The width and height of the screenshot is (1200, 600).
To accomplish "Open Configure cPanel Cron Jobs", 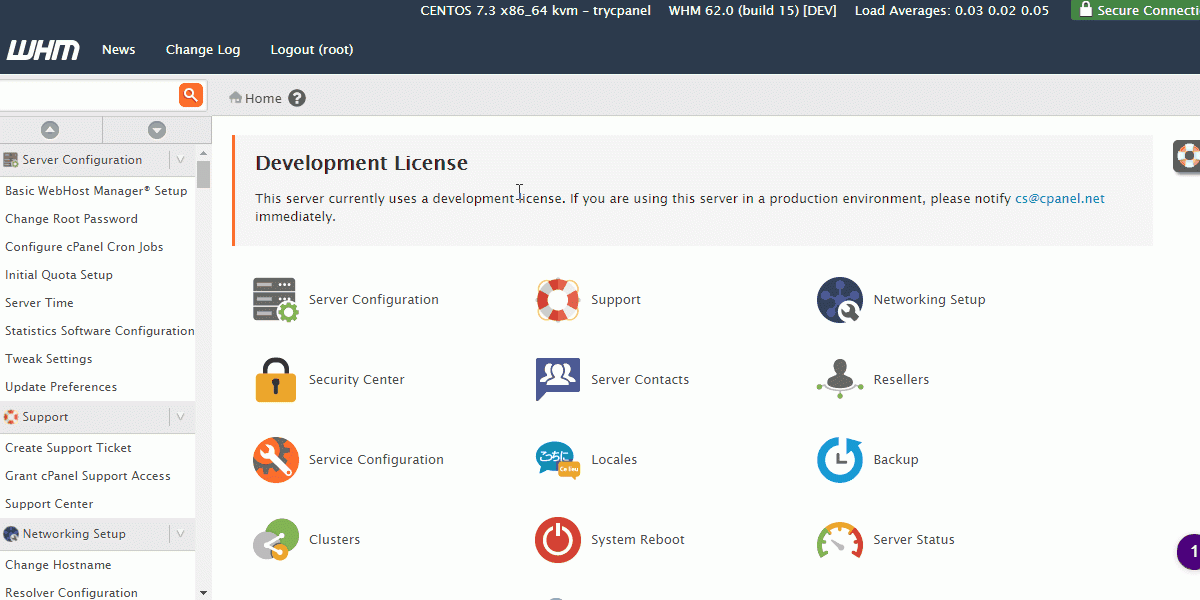I will coord(84,247).
